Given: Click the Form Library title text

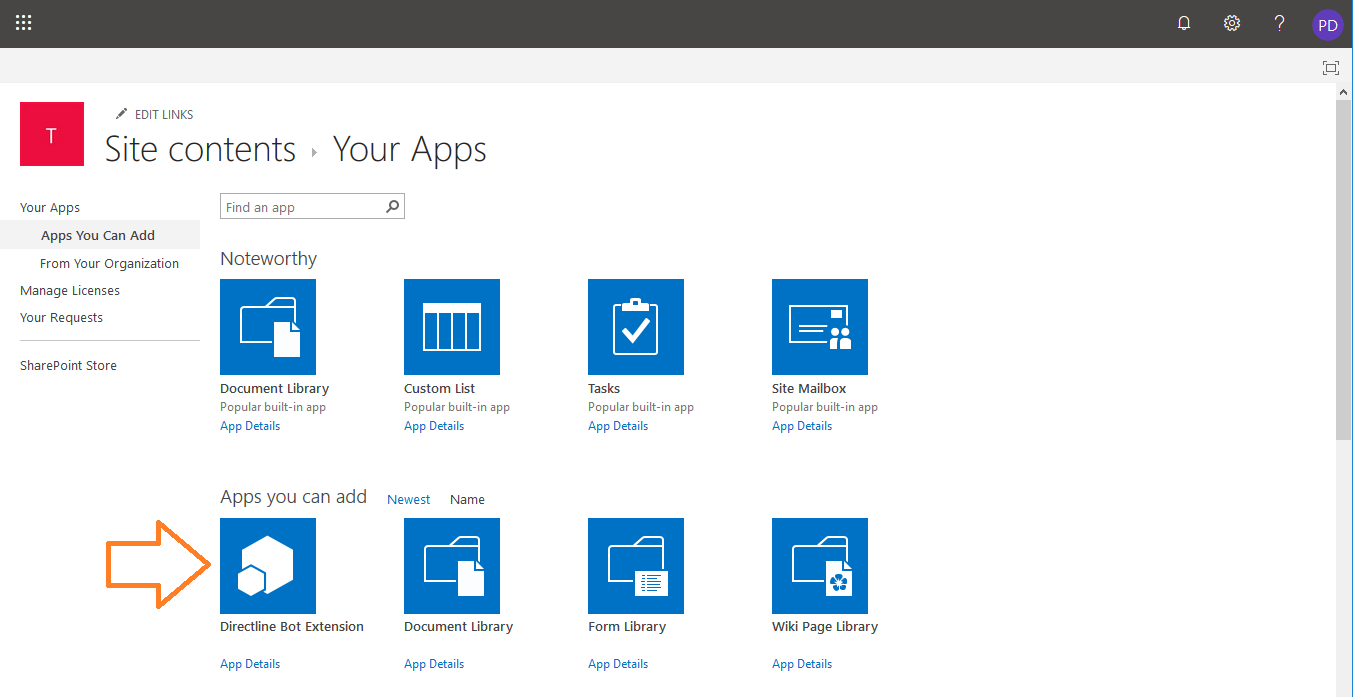Looking at the screenshot, I should [x=627, y=627].
